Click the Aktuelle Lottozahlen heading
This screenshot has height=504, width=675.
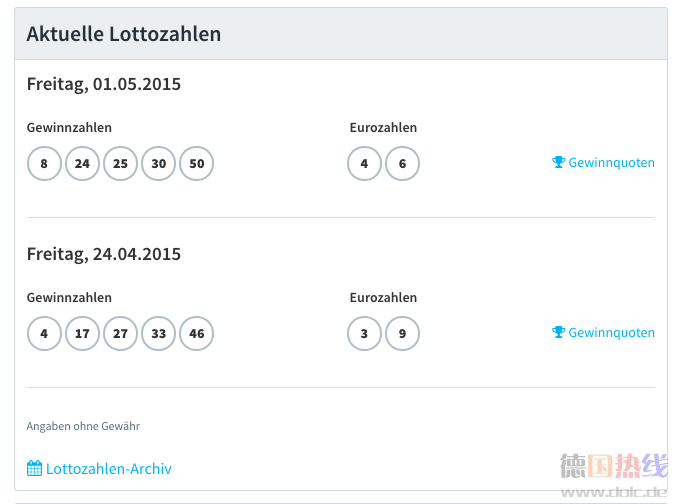(124, 34)
